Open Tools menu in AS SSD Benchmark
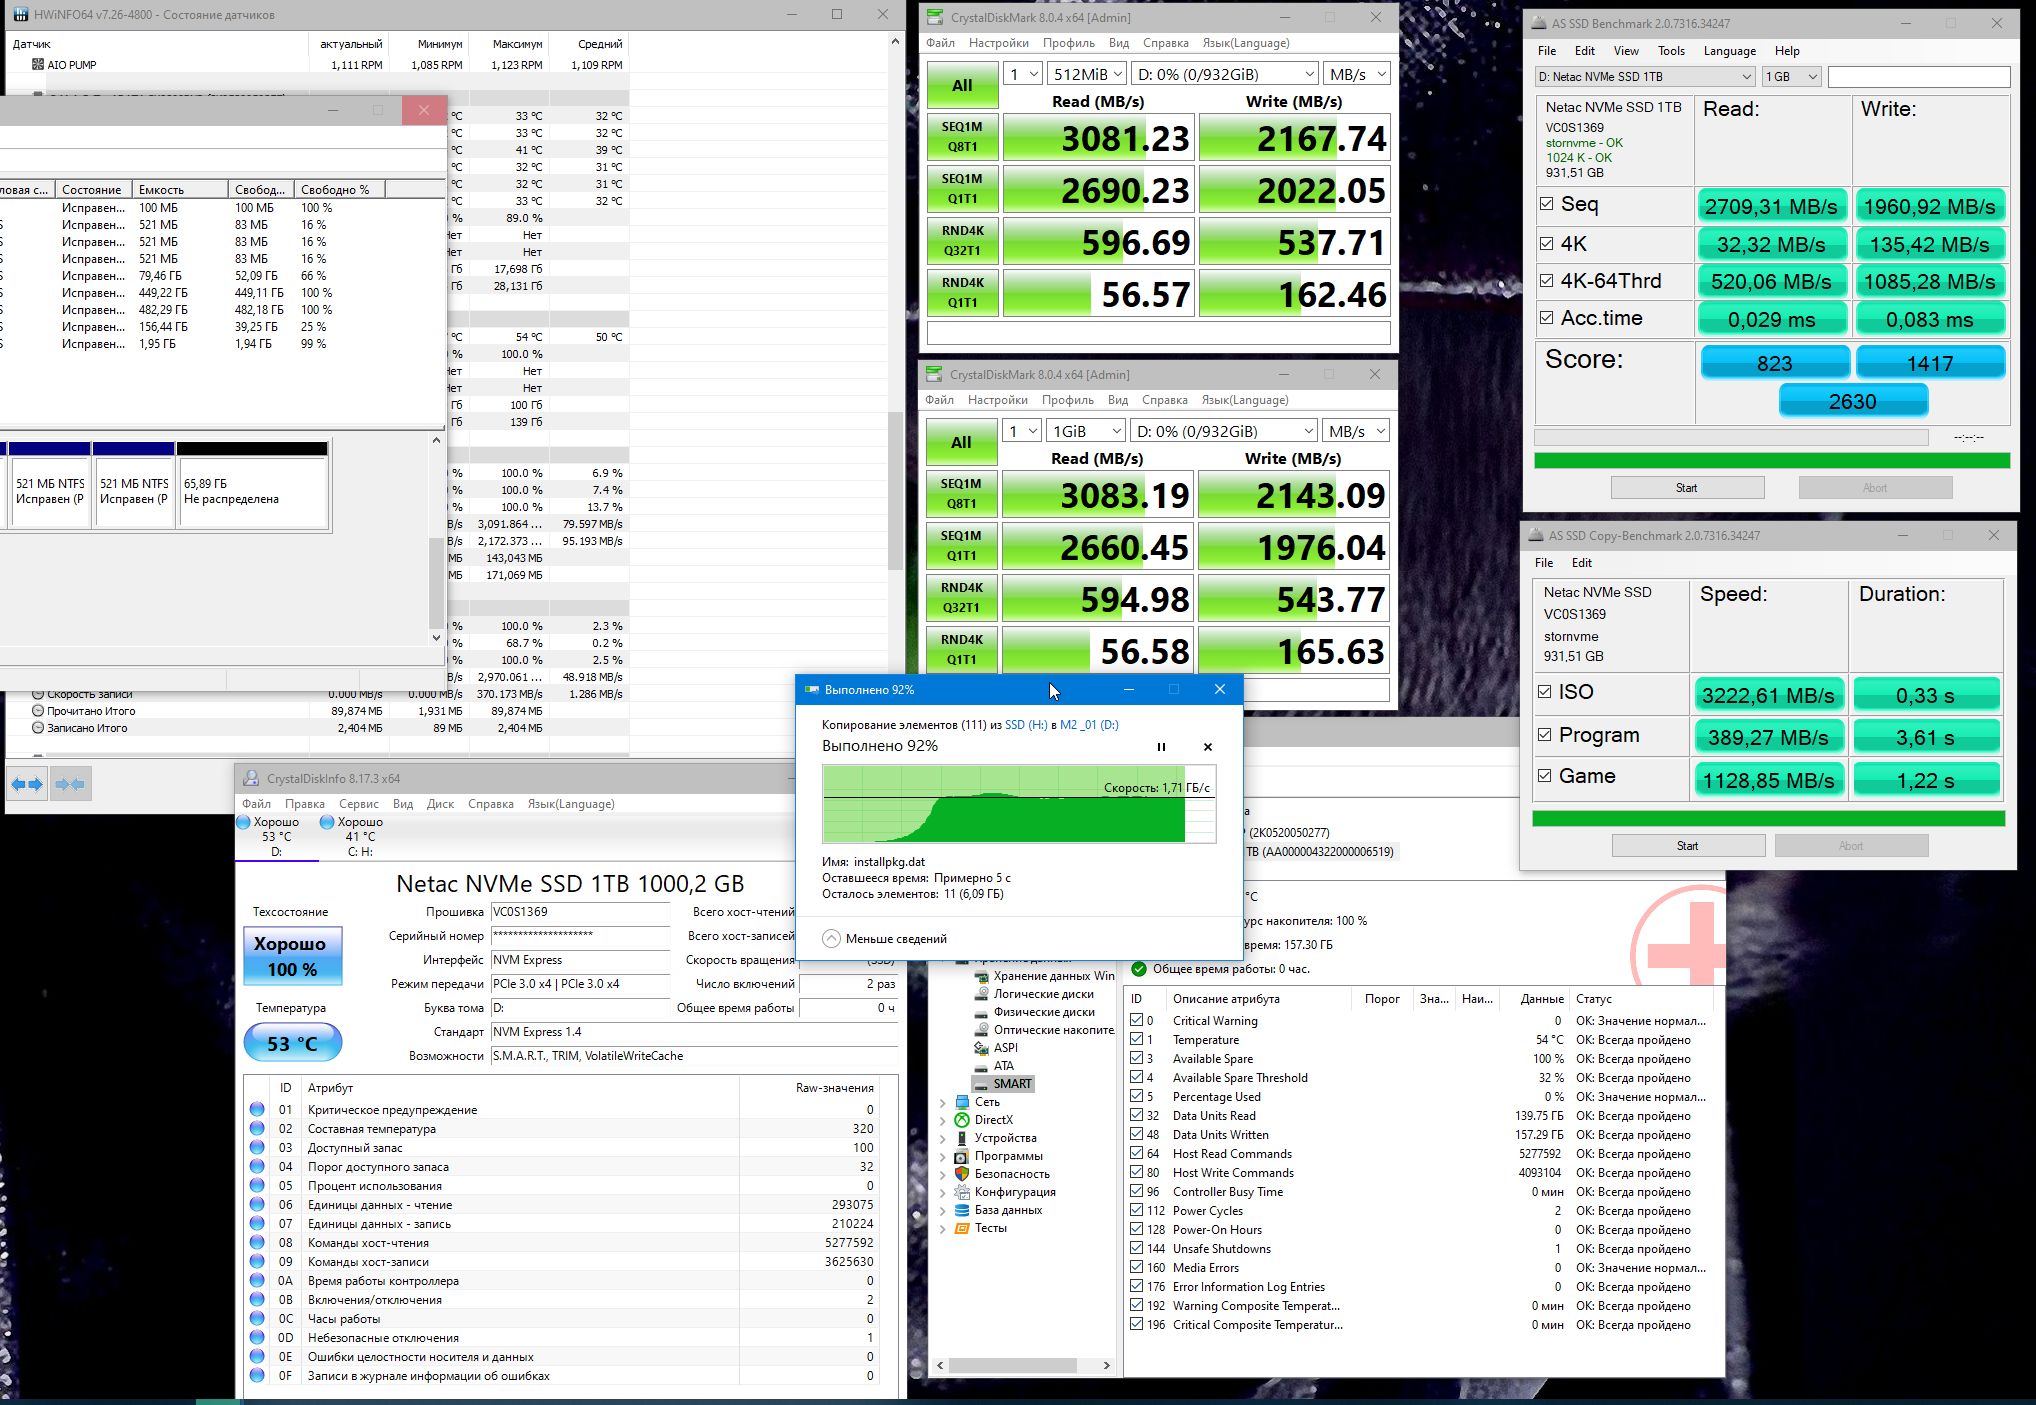Screen dimensions: 2036x1405 [x=1670, y=51]
